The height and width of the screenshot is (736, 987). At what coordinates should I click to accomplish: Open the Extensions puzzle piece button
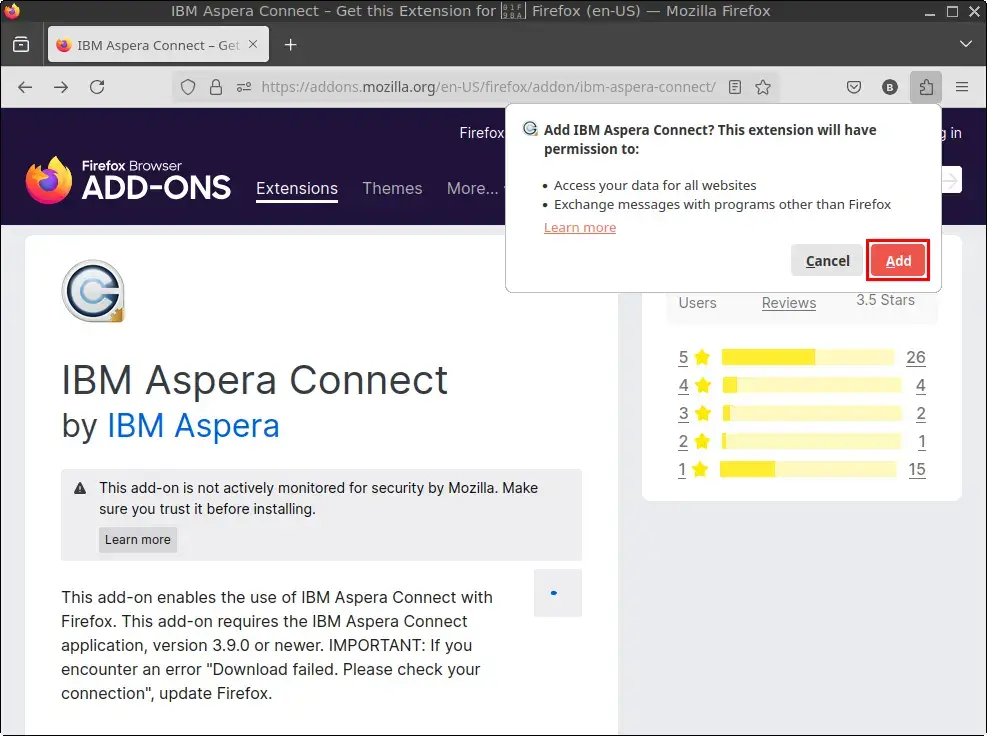coord(926,87)
